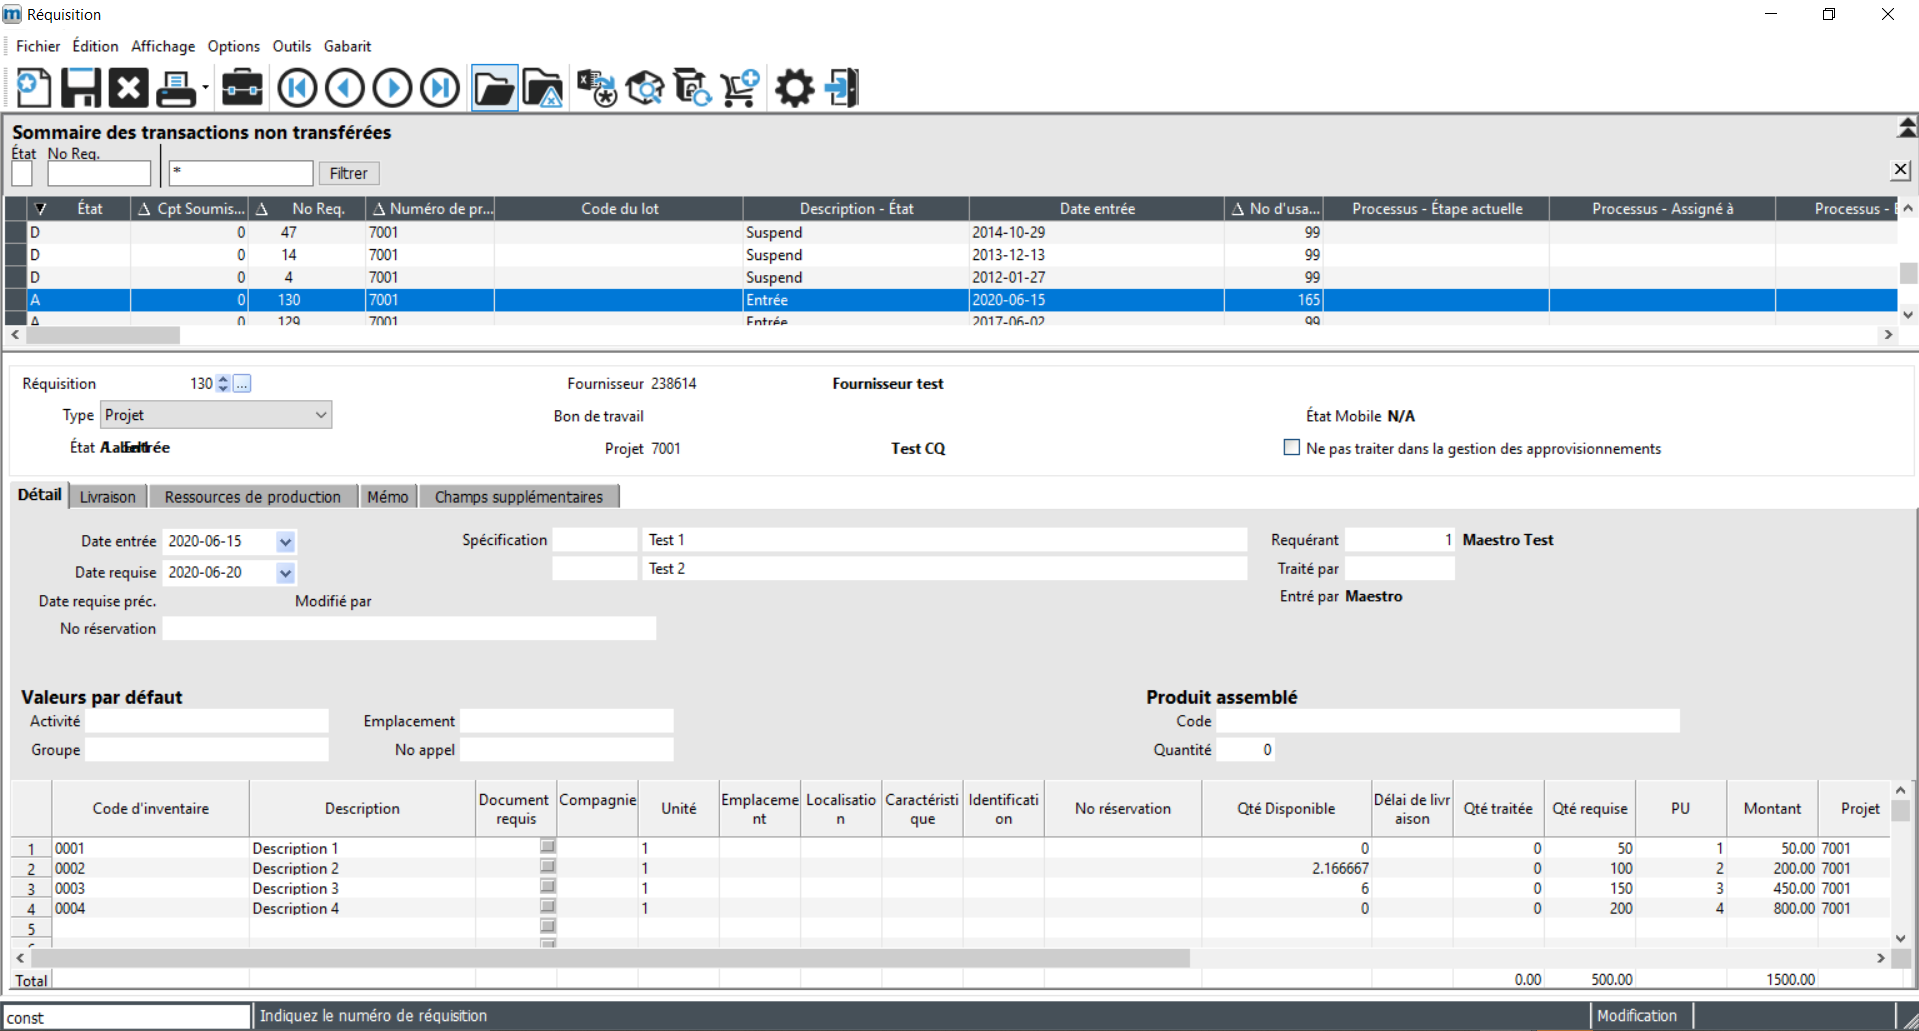The image size is (1919, 1031).
Task: Open the Type dropdown showing Projet
Action: (216, 415)
